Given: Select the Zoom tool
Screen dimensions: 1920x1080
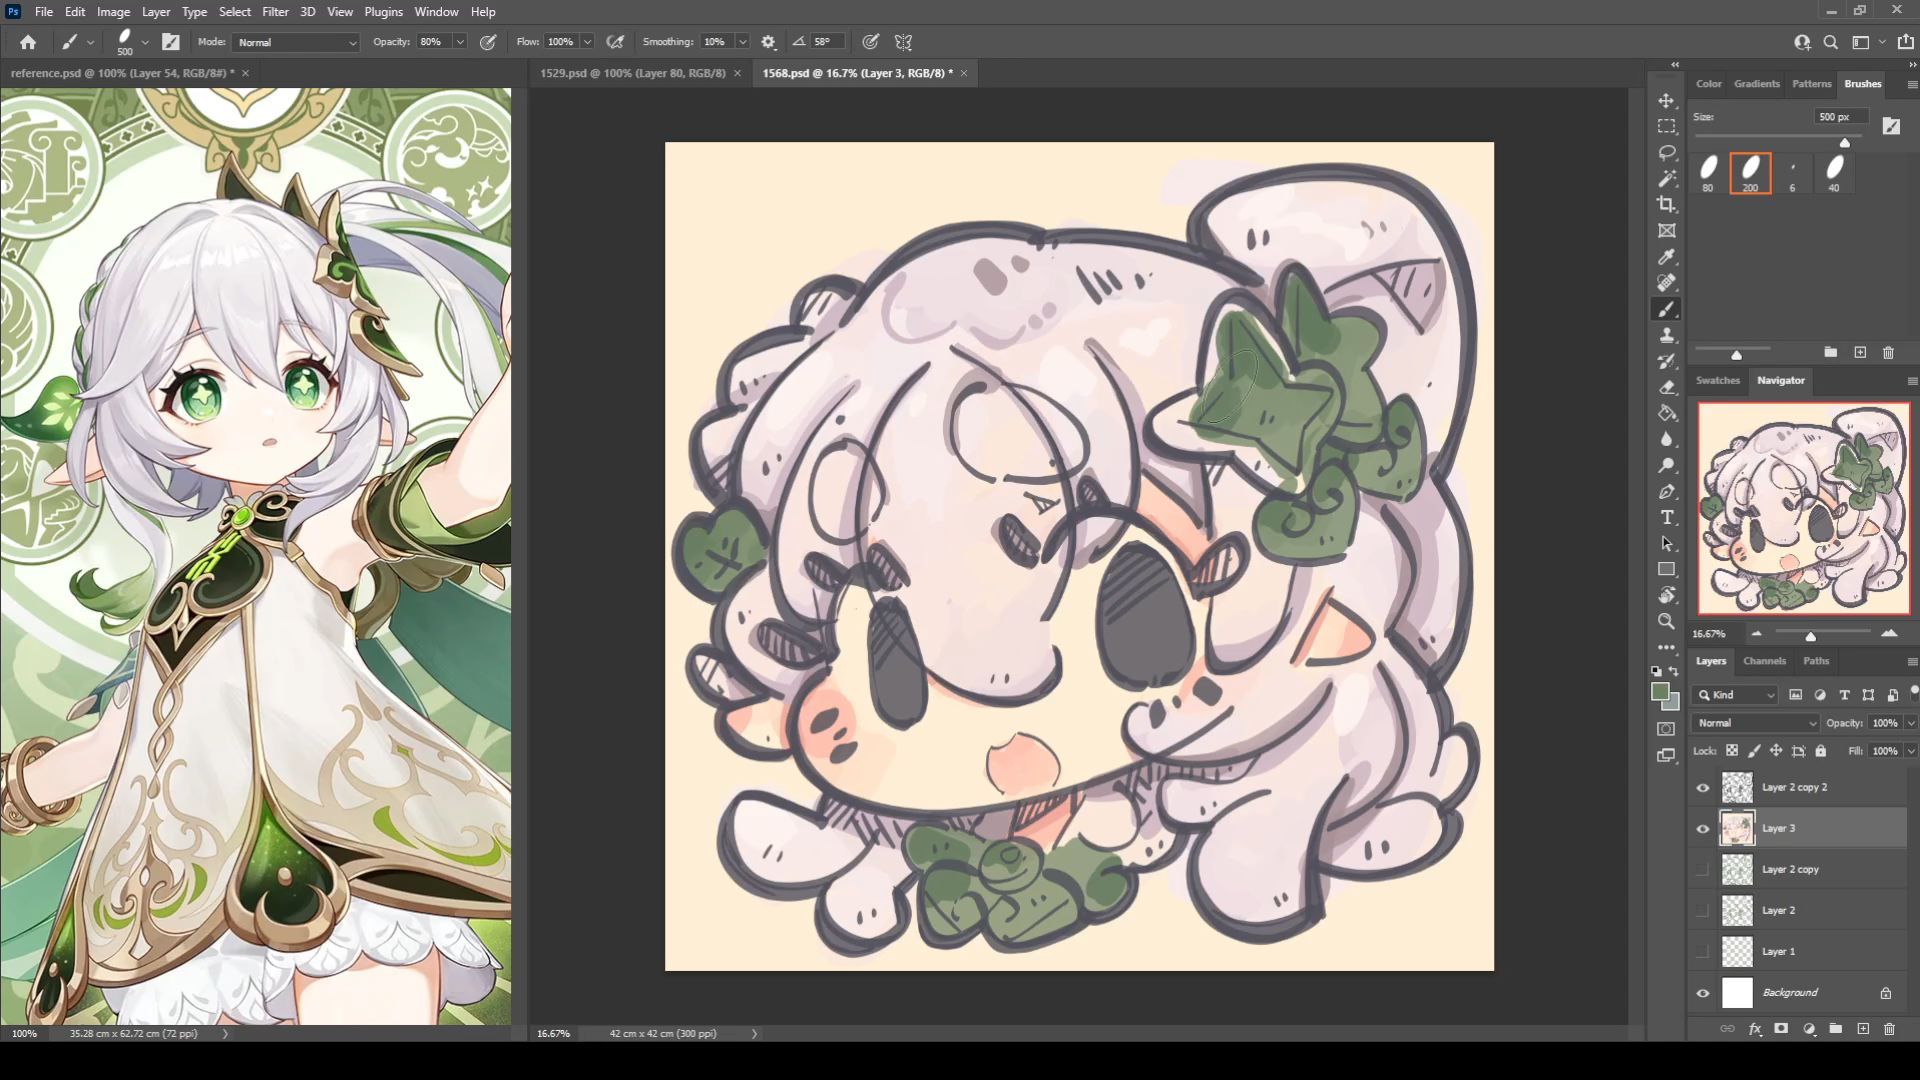Looking at the screenshot, I should click(x=1667, y=621).
